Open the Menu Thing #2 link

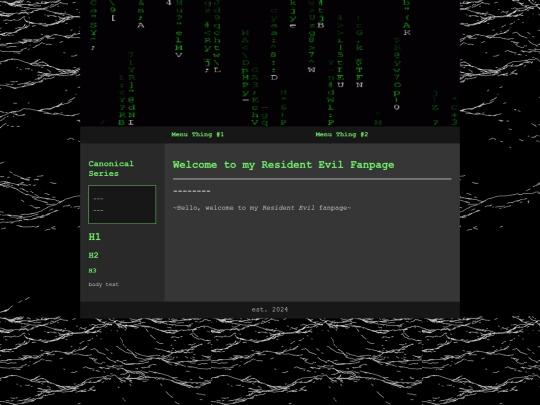click(x=342, y=134)
